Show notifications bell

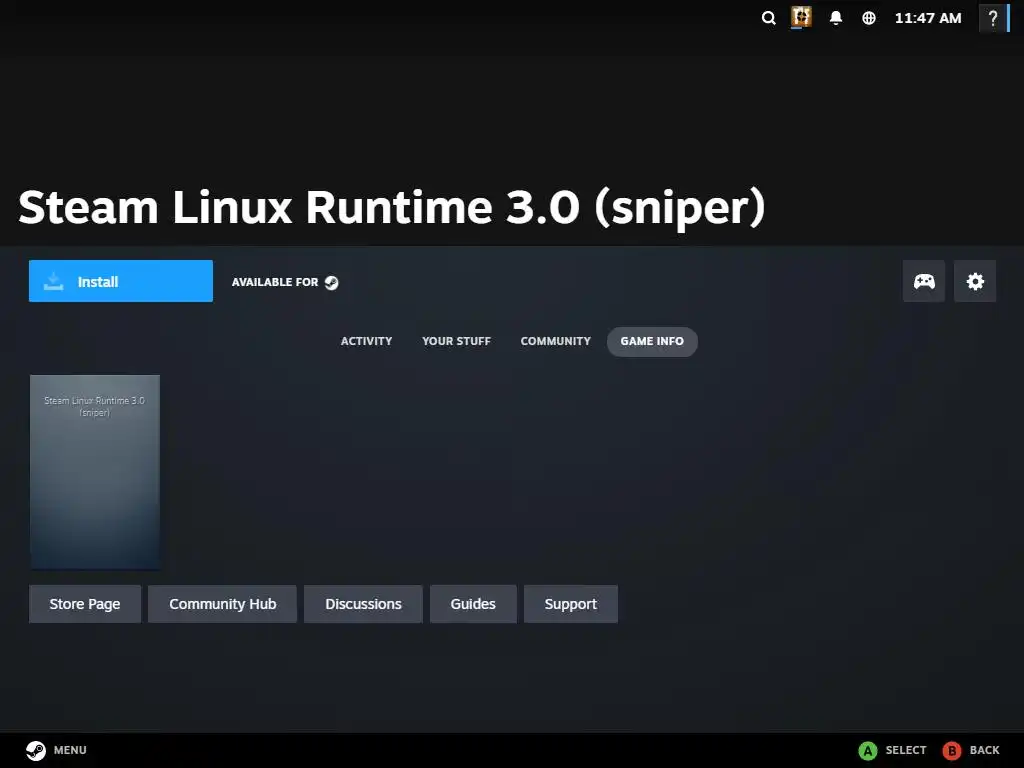pyautogui.click(x=835, y=18)
